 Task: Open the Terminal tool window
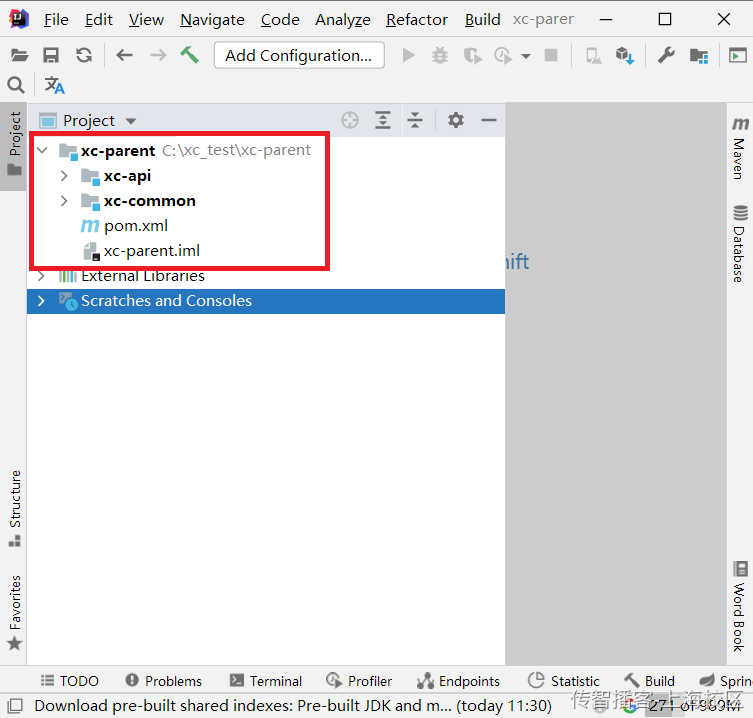[x=266, y=681]
